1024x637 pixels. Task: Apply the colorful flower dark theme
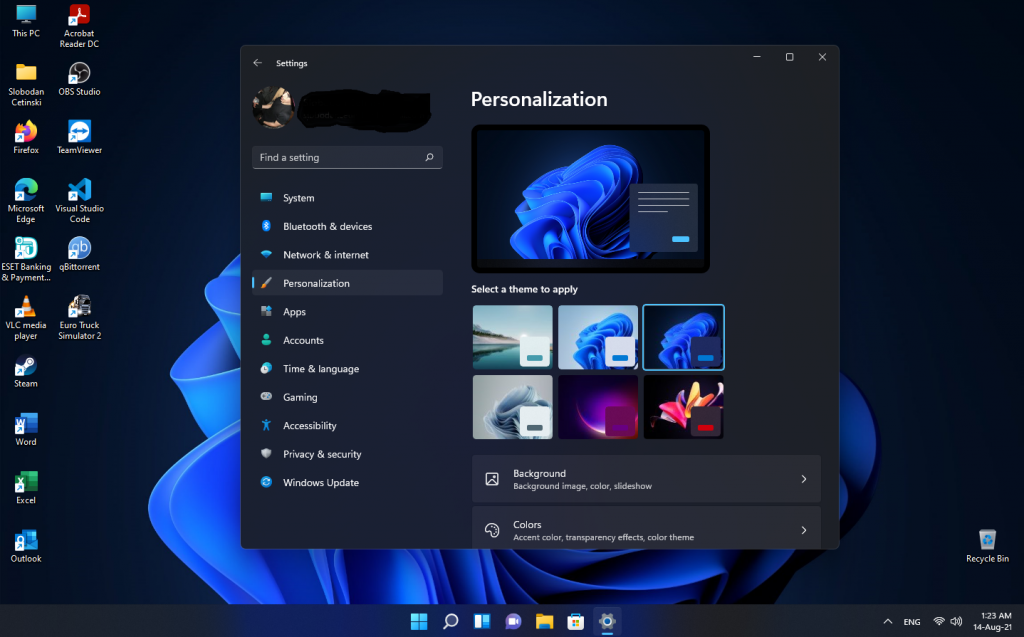pos(683,407)
